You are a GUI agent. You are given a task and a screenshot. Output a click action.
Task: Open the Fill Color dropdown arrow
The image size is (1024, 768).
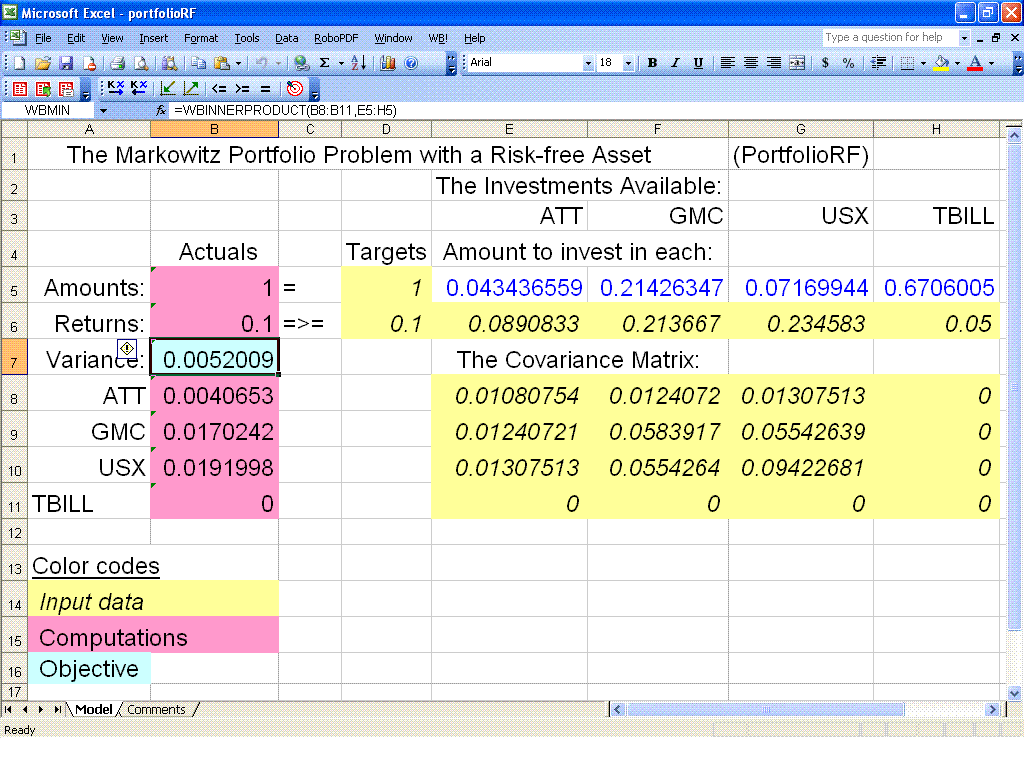click(957, 63)
